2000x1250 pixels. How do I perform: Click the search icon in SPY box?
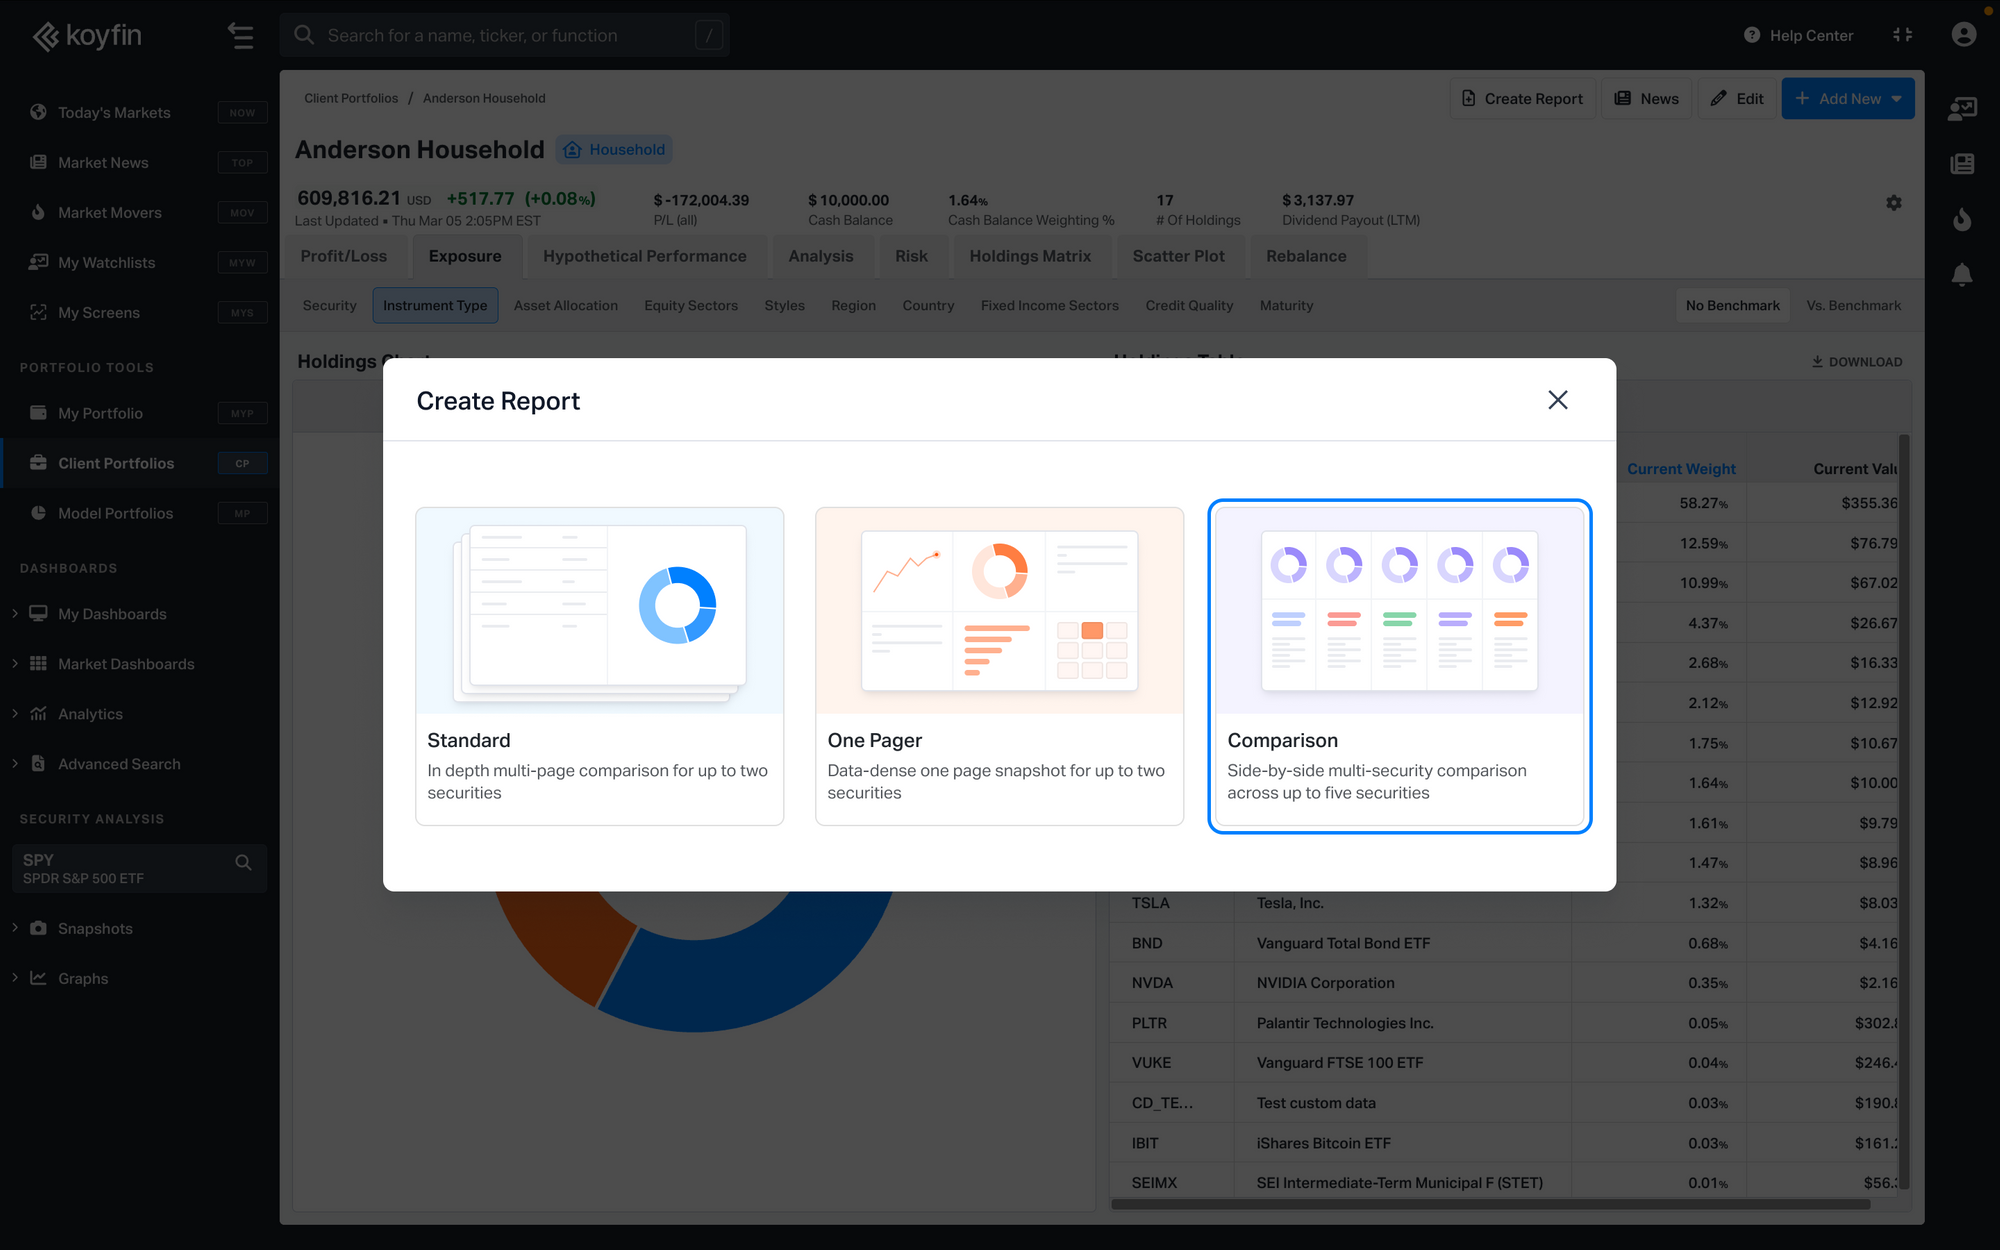243,862
